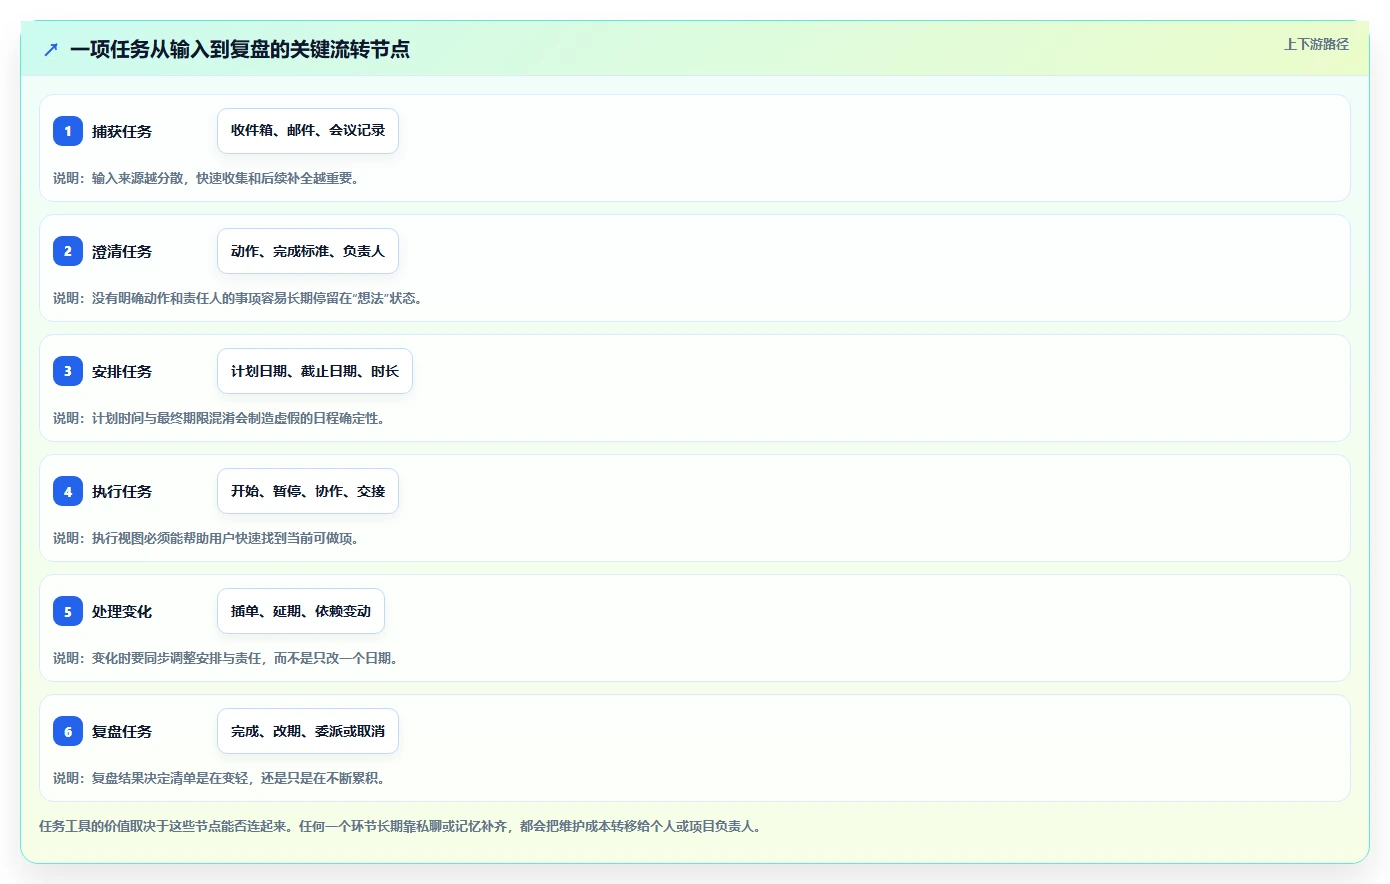Viewport: 1390px width, 884px height.
Task: Select the 执行任务 step title
Action: [122, 491]
